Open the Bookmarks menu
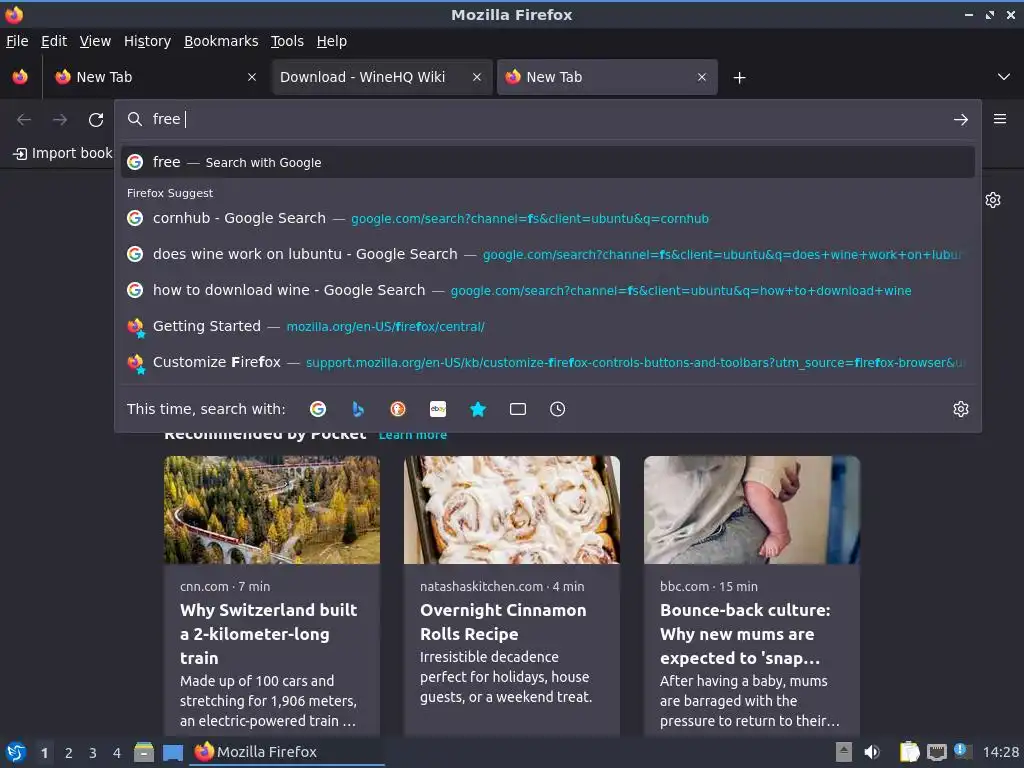The image size is (1024, 768). [x=221, y=41]
